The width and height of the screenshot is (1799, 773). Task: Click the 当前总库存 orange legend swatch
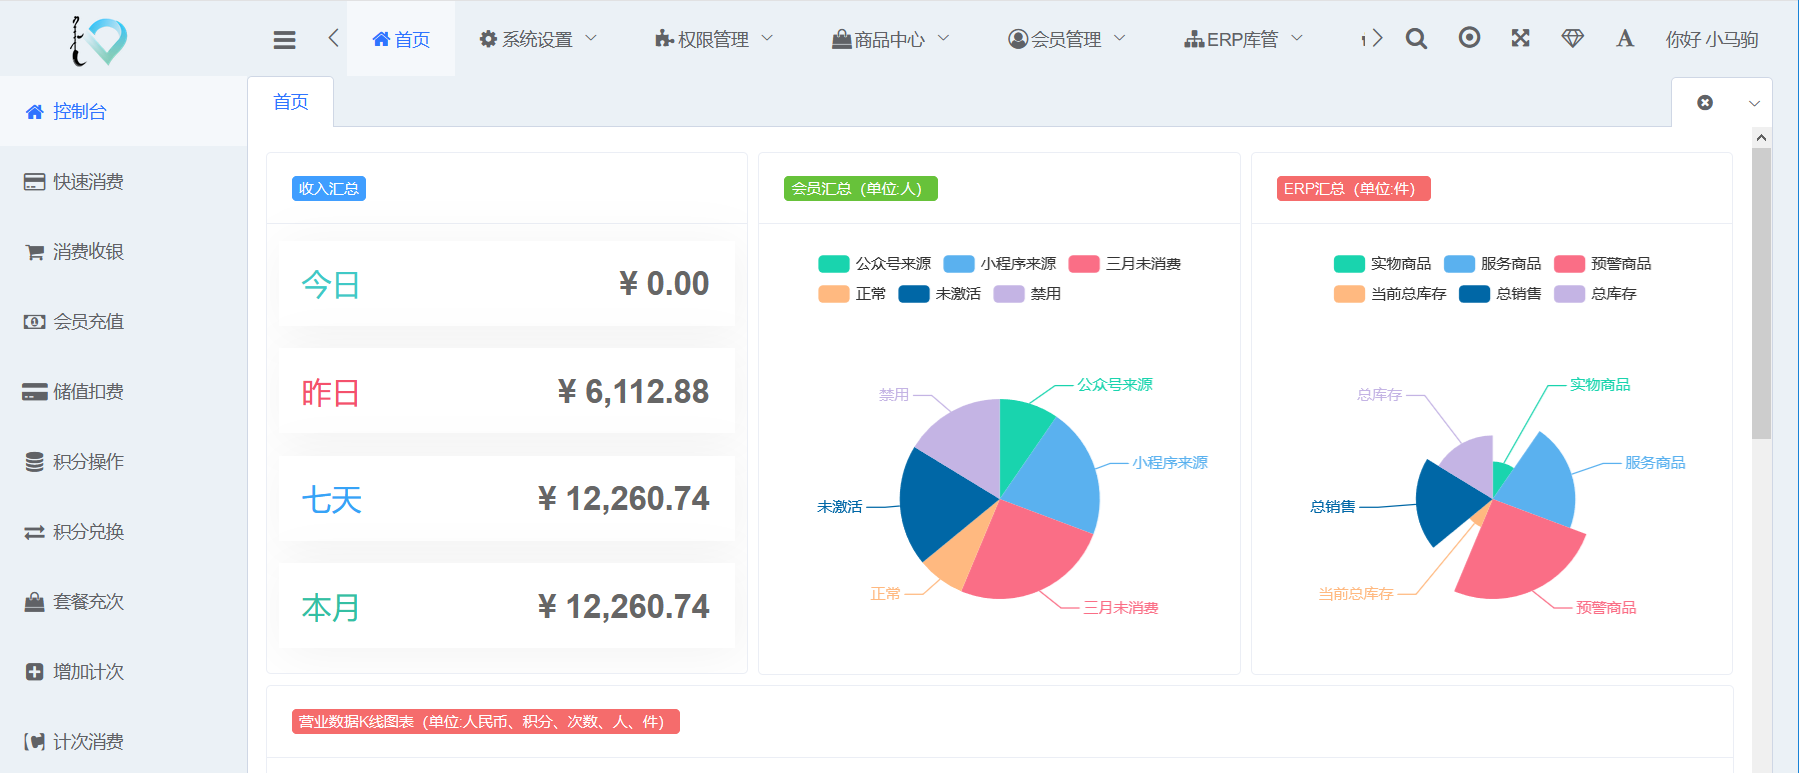pos(1349,294)
